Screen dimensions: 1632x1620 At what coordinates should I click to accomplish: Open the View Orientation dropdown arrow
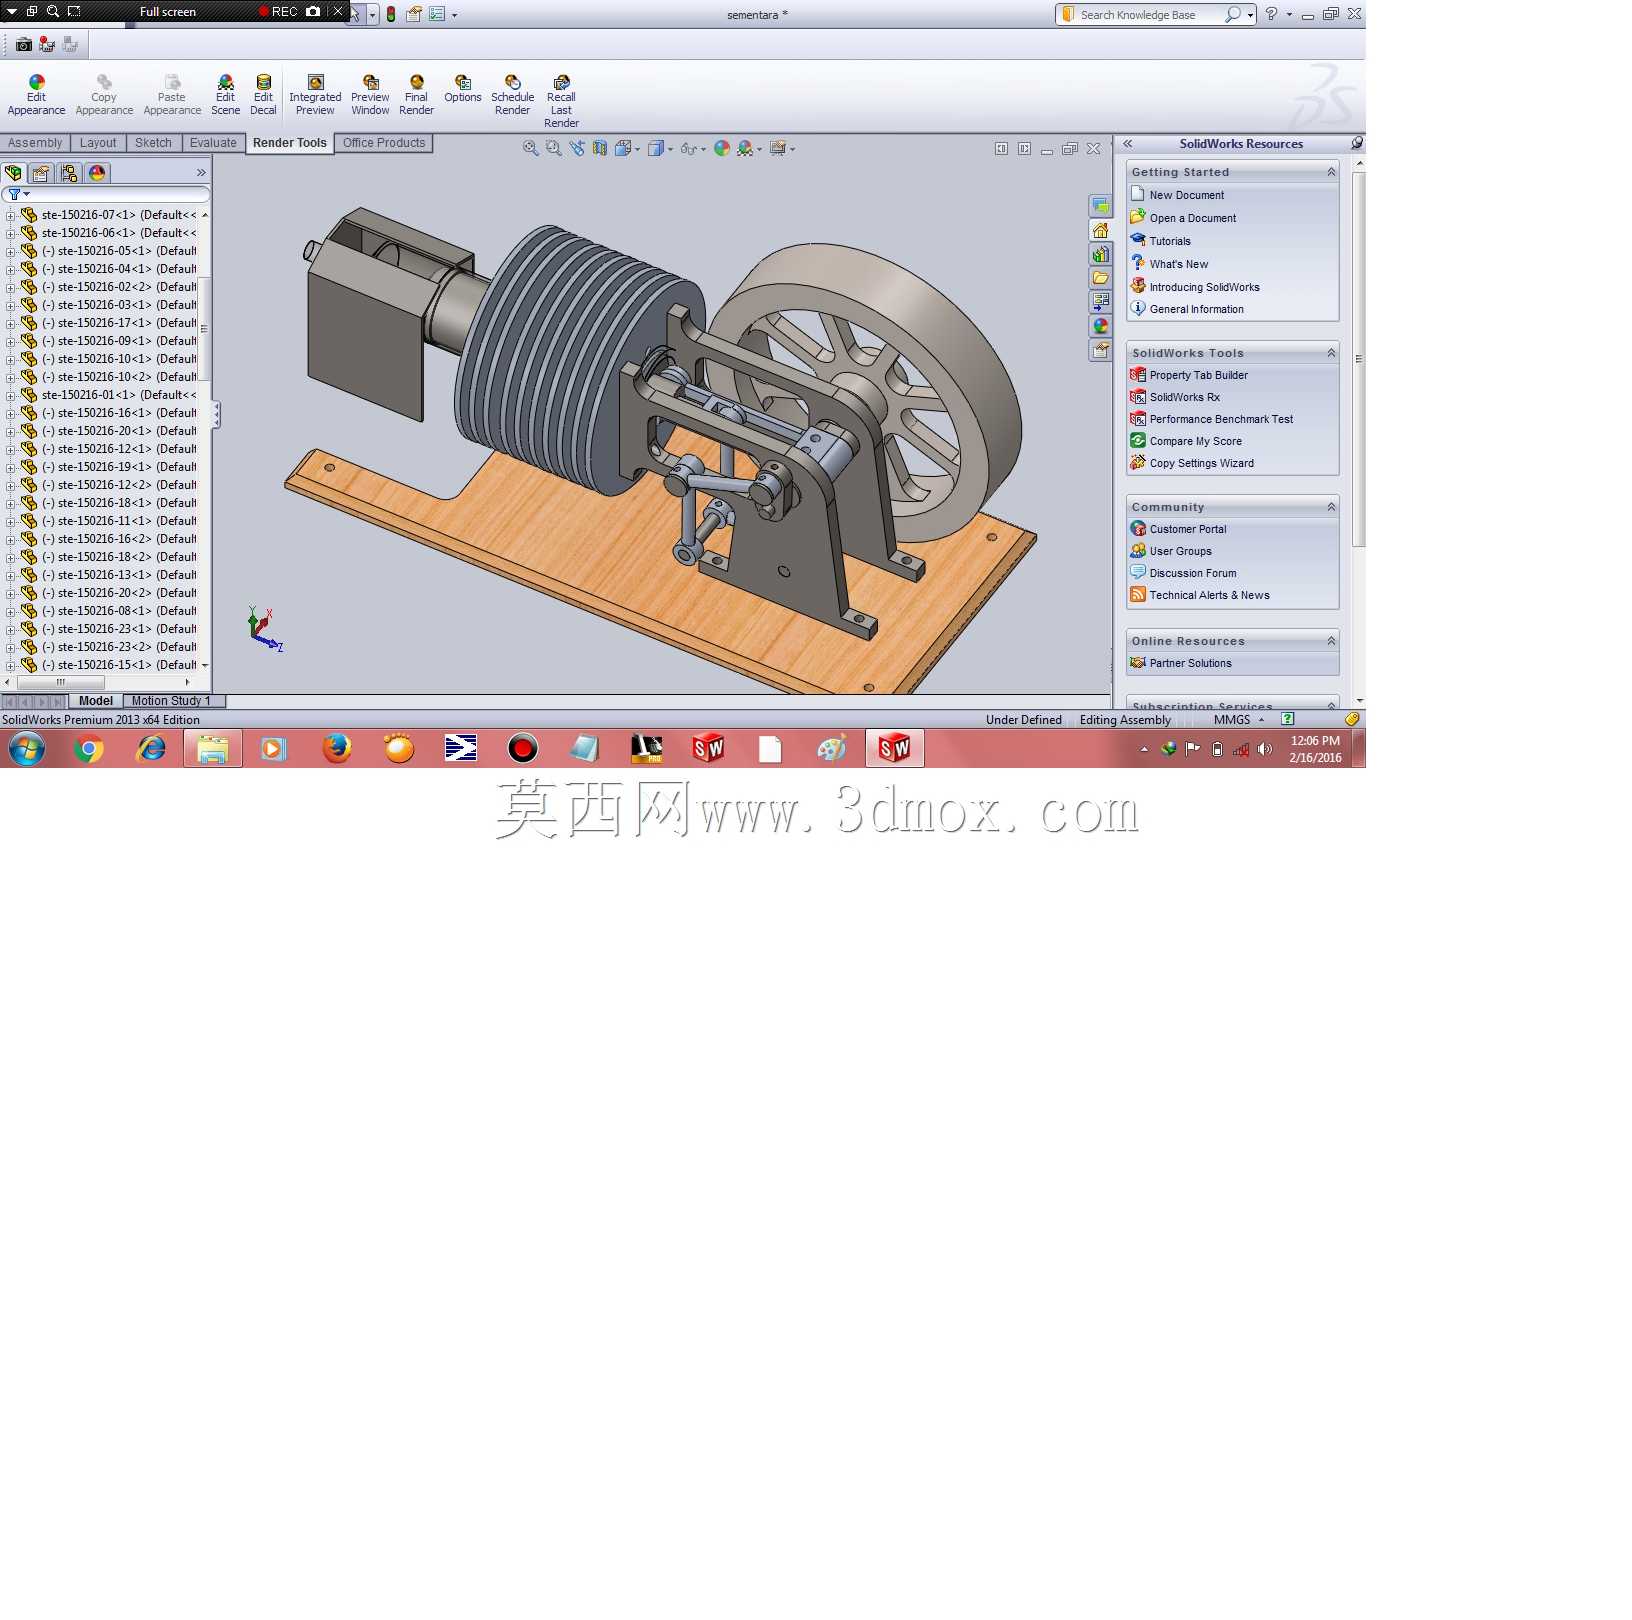click(638, 149)
